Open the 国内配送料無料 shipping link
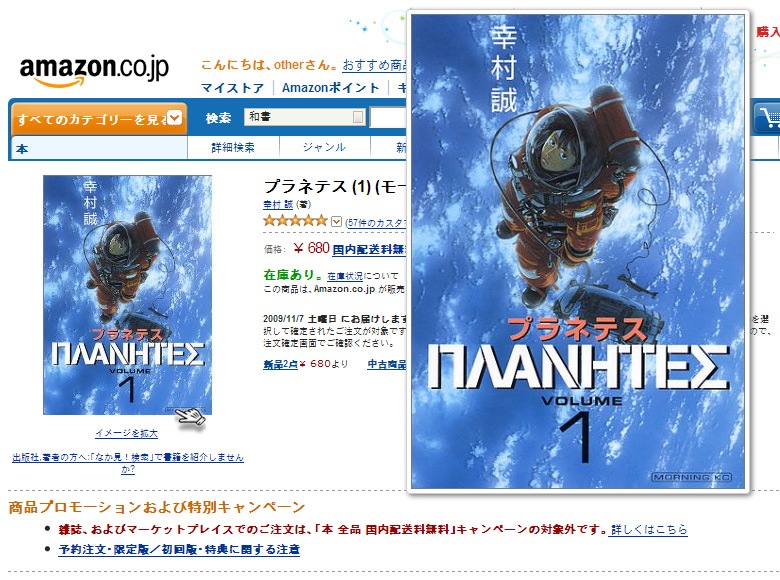Viewport: 780px width, 580px height. click(x=369, y=249)
